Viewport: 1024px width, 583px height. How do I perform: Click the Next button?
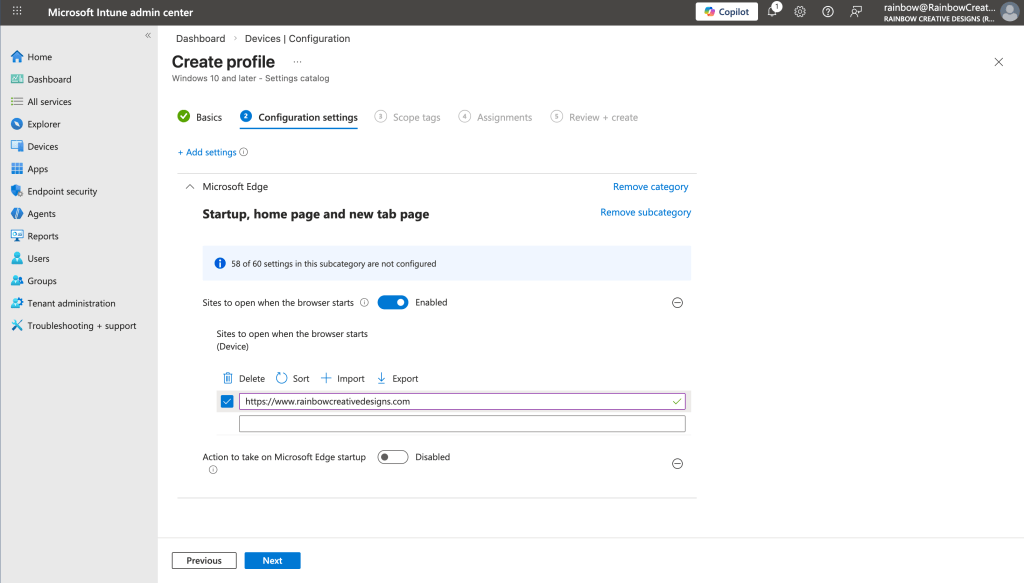[272, 561]
